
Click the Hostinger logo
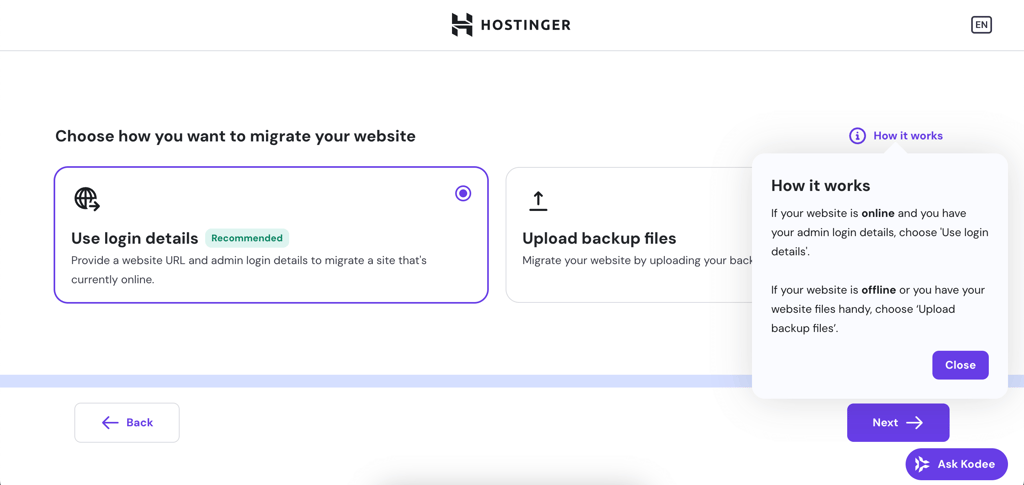[511, 25]
